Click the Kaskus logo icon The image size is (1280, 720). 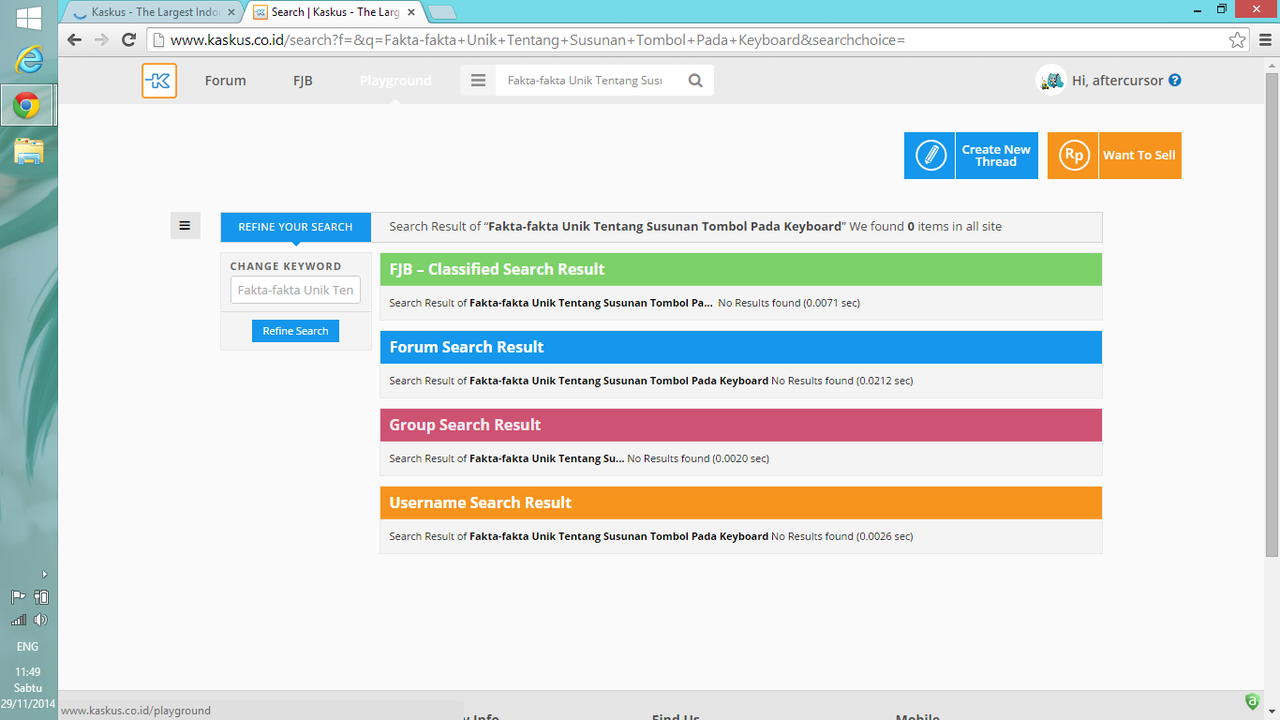159,81
